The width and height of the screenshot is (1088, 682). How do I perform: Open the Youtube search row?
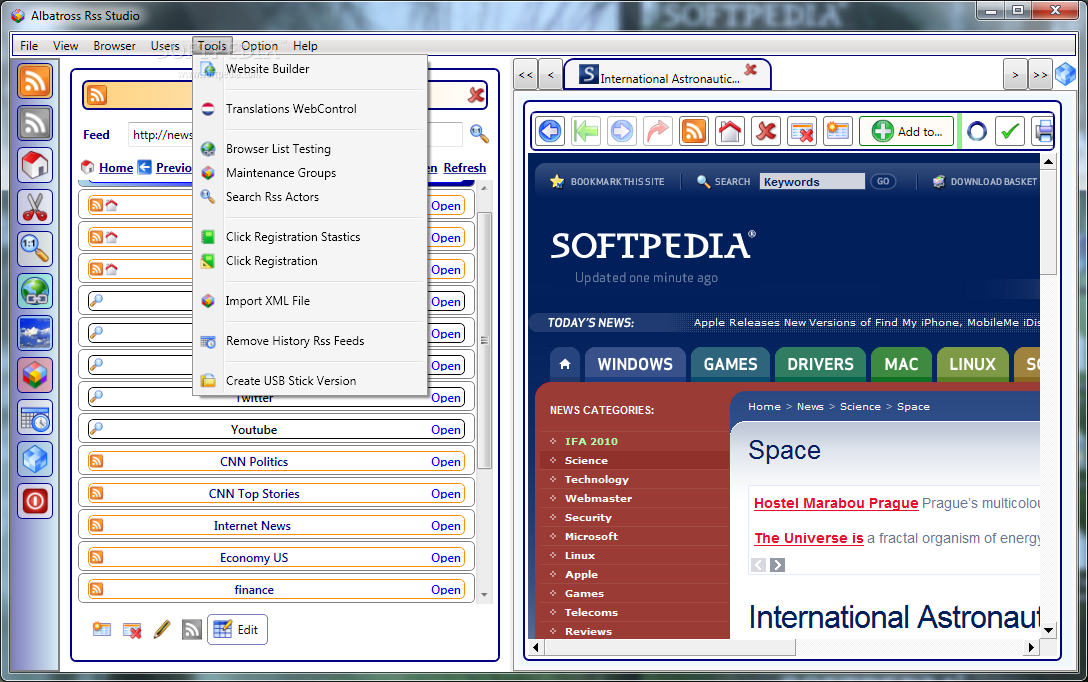click(445, 430)
